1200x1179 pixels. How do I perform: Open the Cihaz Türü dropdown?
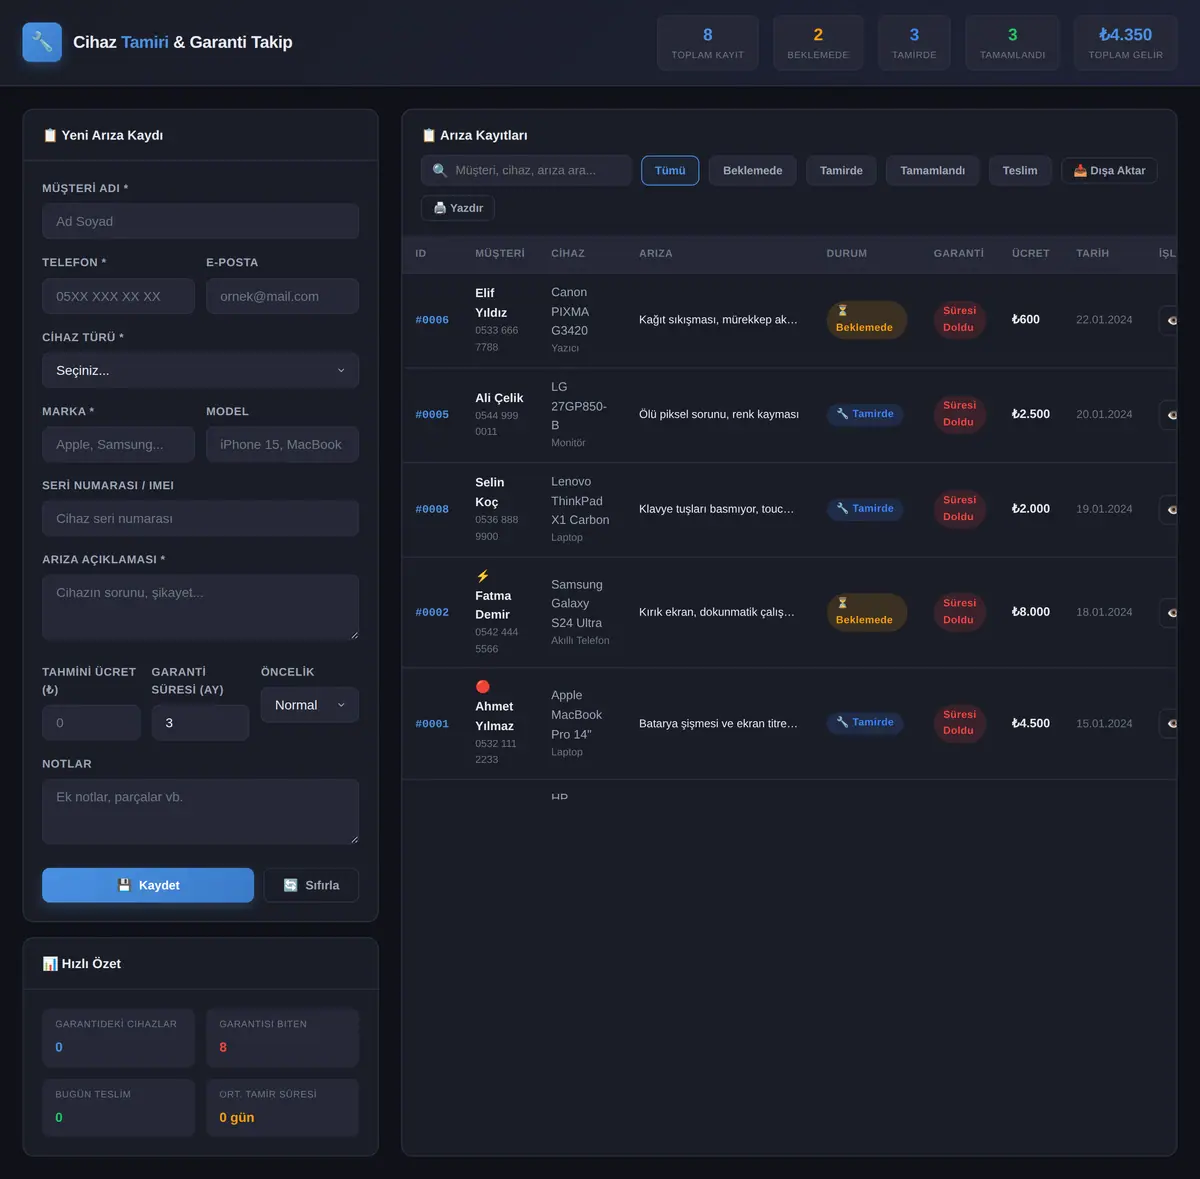click(200, 370)
